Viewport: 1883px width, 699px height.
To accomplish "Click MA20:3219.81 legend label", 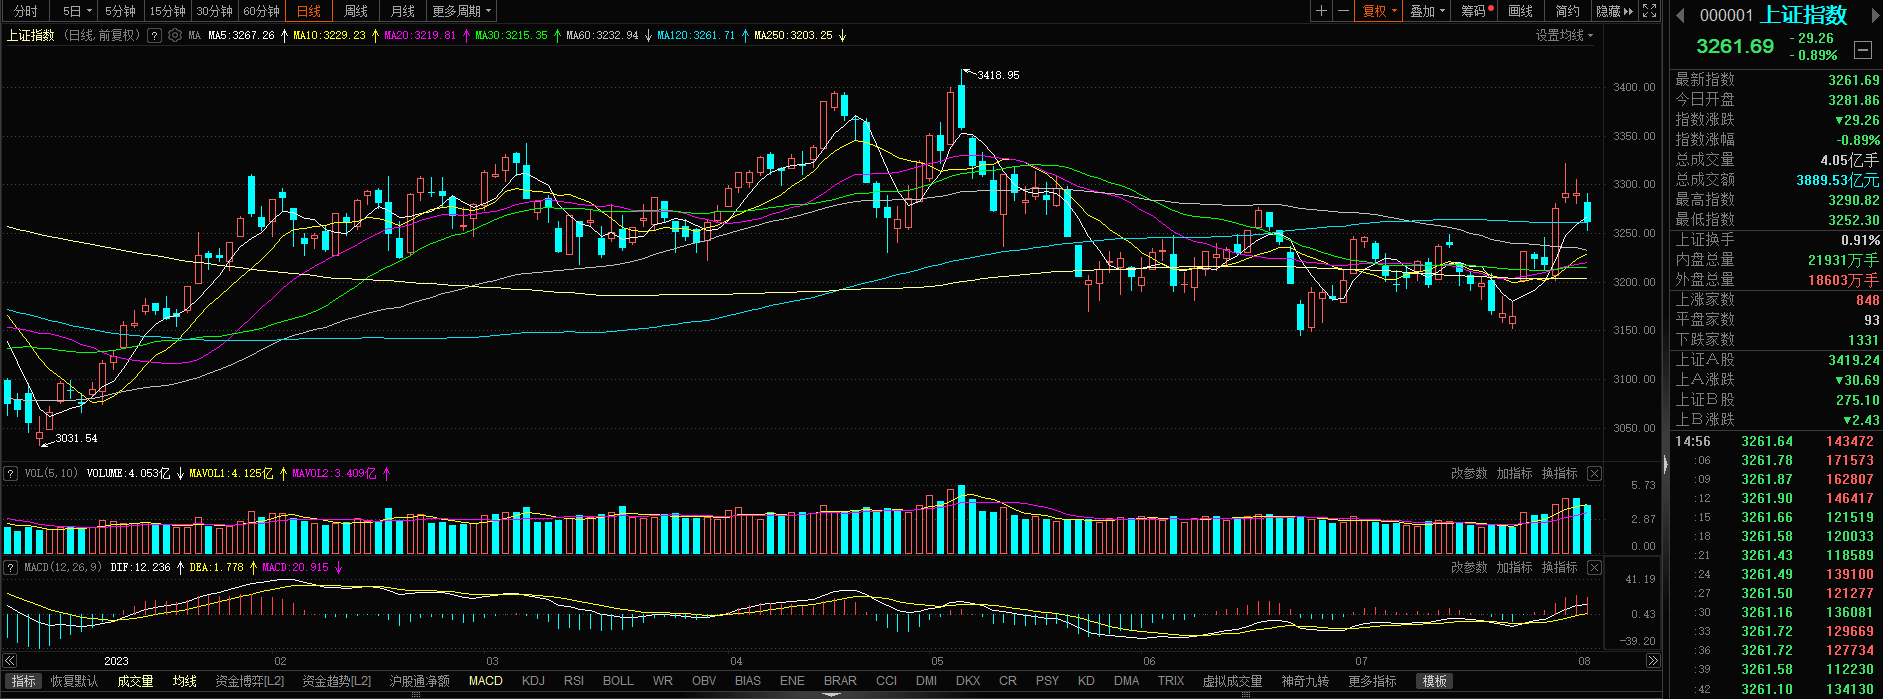I will (420, 35).
